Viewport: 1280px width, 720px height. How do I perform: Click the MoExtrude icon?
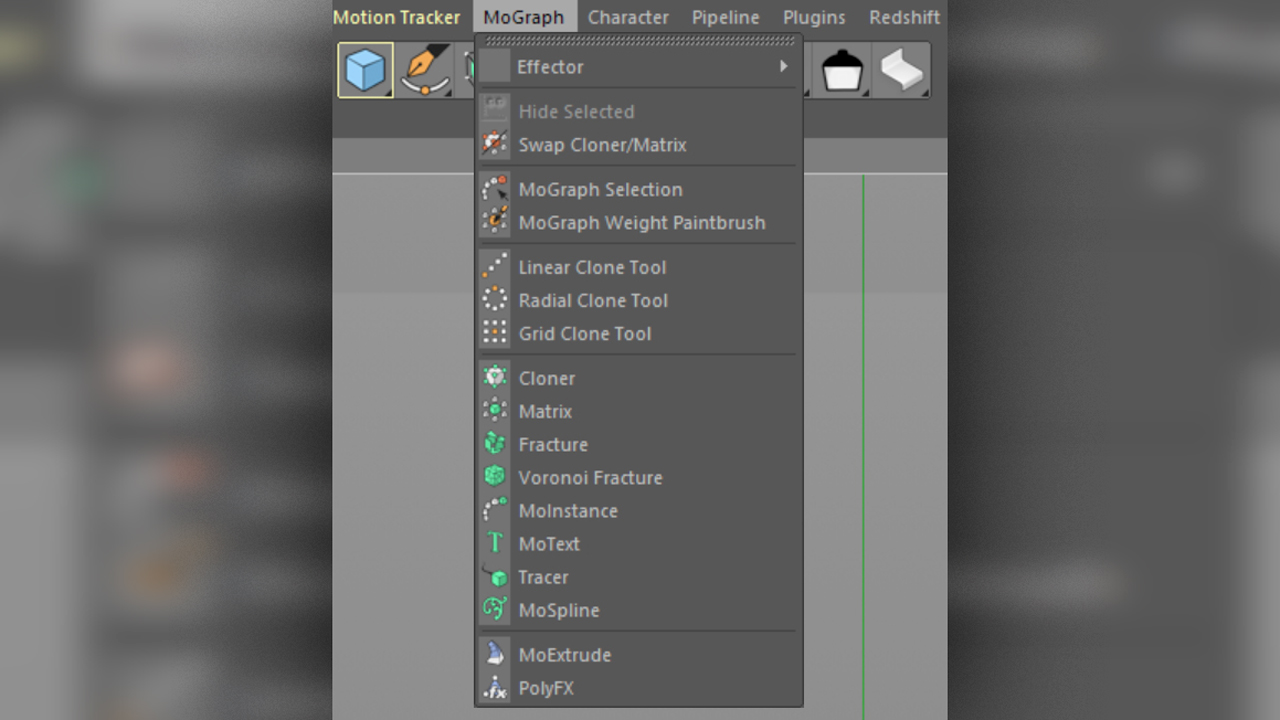coord(495,654)
